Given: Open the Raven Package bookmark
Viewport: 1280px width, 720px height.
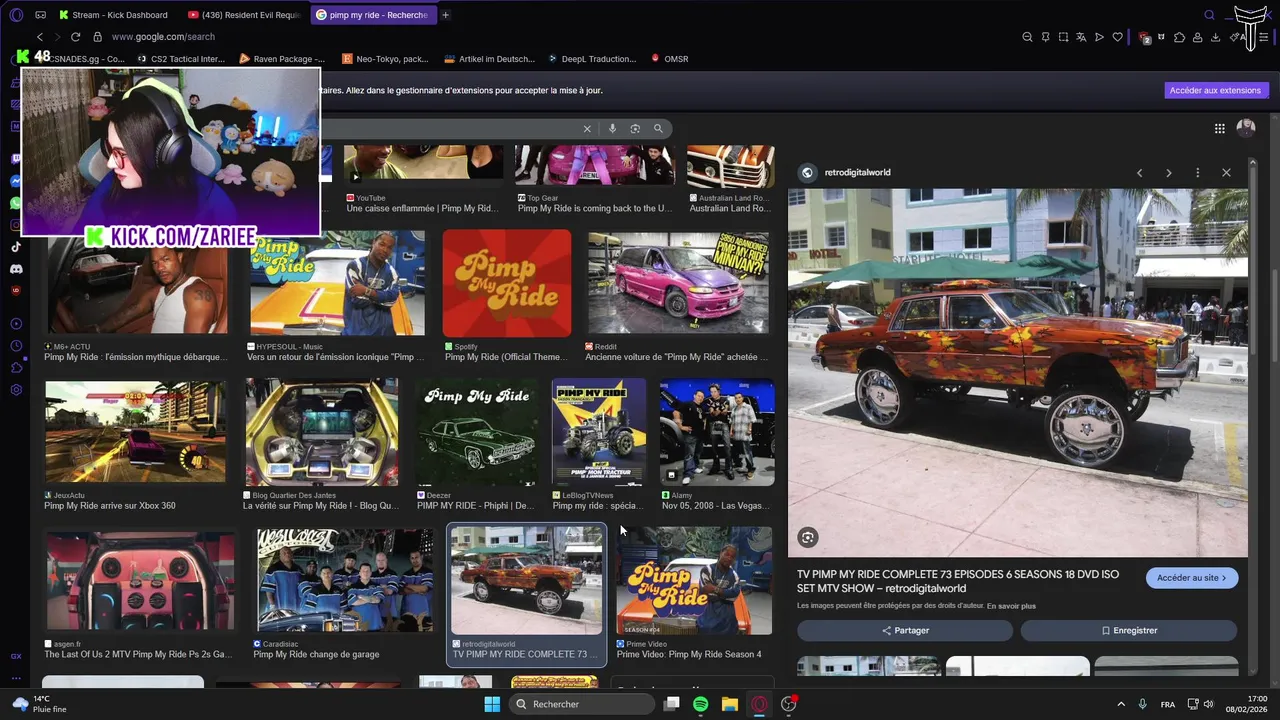Looking at the screenshot, I should tap(282, 59).
